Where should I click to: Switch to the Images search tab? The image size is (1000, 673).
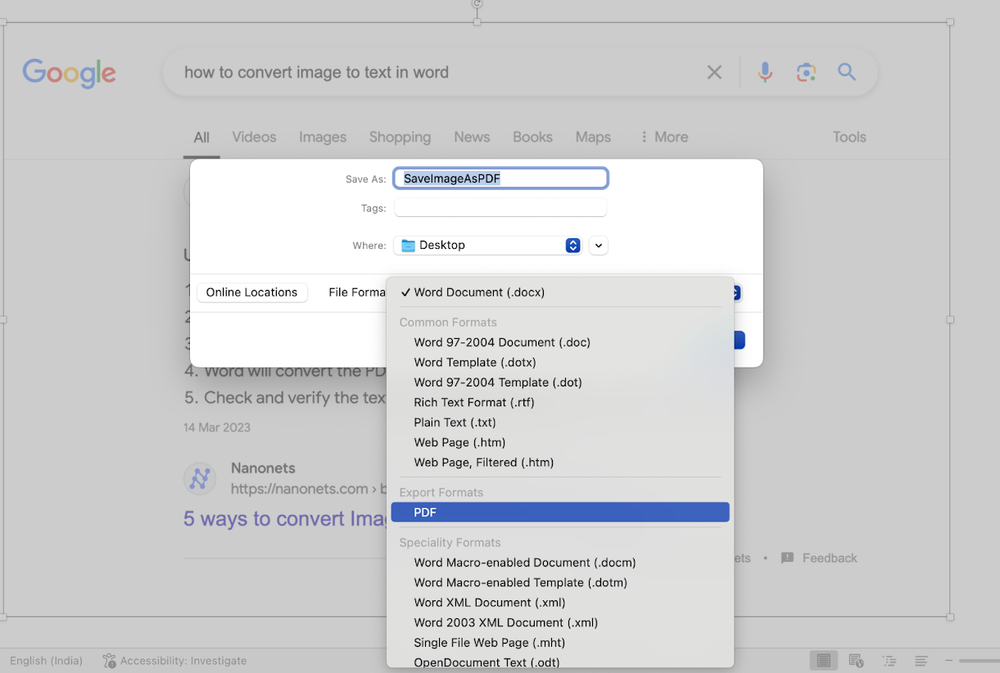[322, 137]
